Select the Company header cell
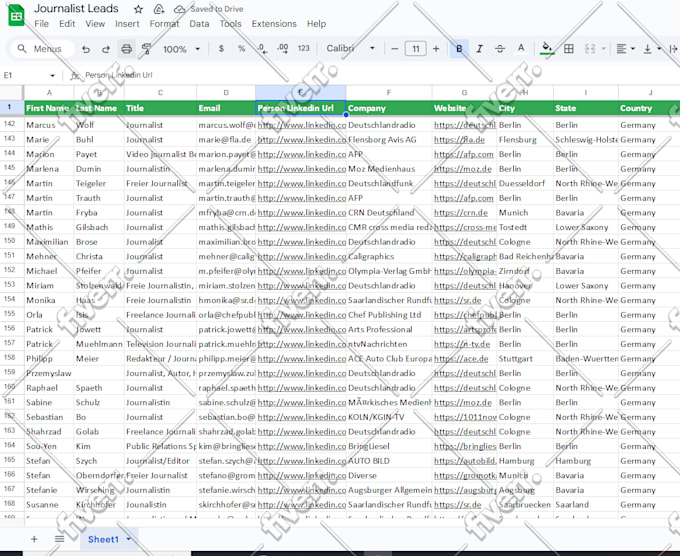 coord(389,108)
